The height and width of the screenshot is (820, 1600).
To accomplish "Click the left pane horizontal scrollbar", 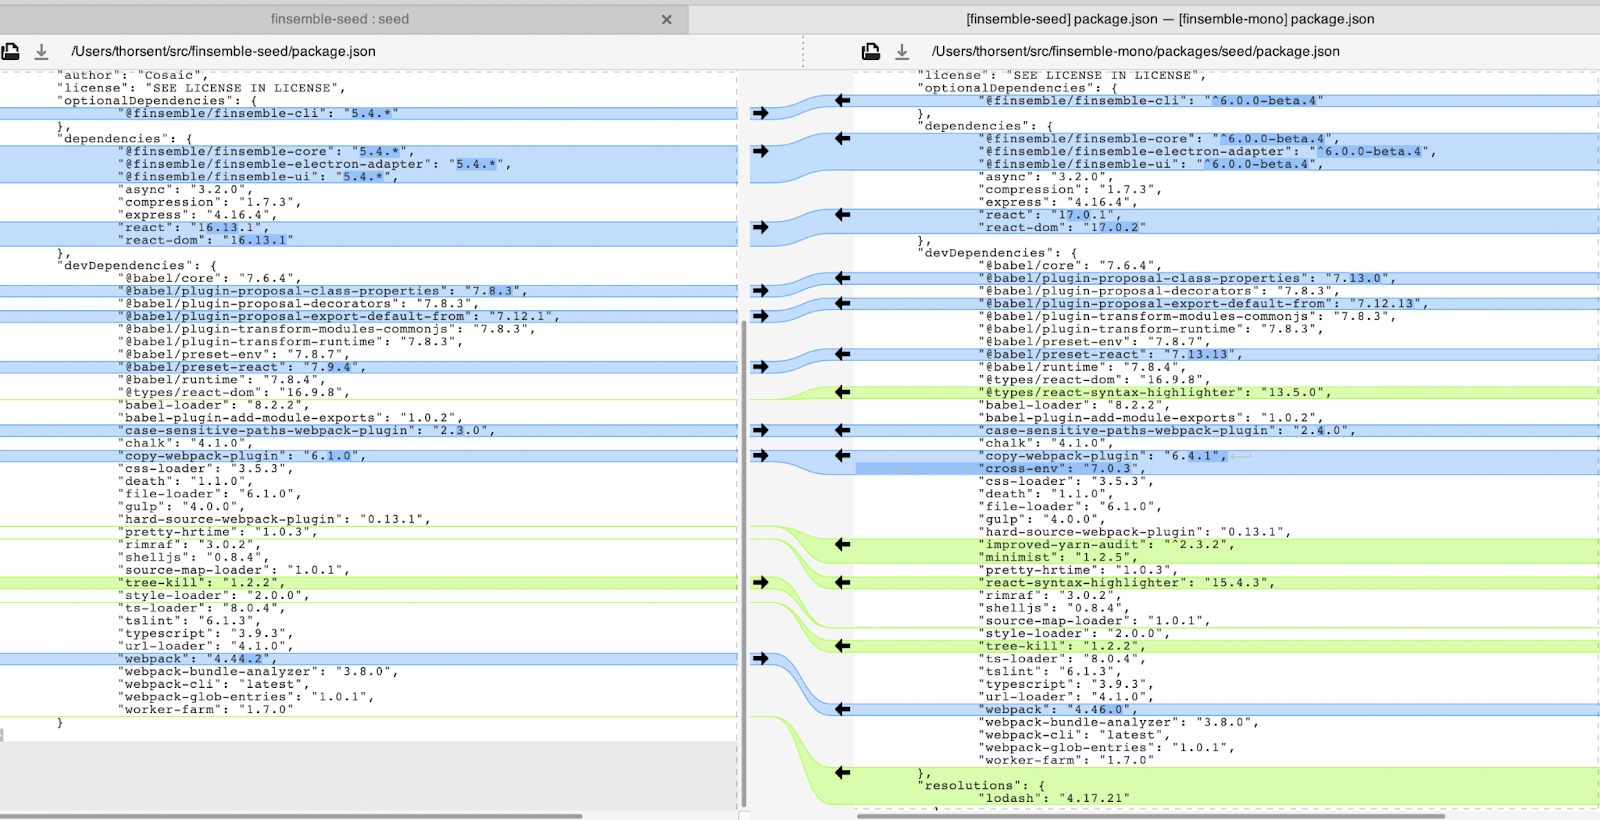I will pyautogui.click(x=292, y=816).
